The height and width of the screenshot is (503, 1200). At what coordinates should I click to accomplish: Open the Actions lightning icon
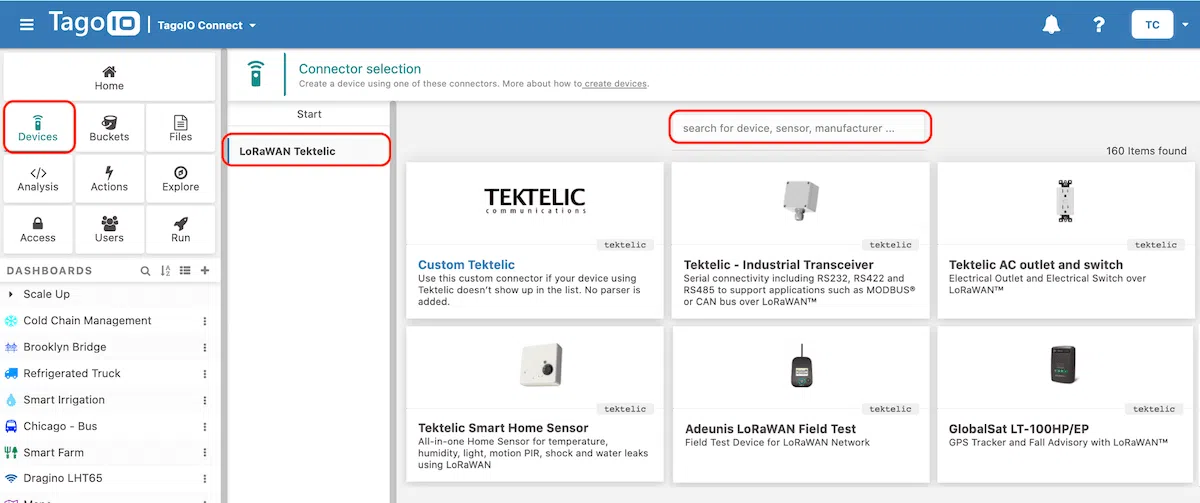(x=109, y=178)
